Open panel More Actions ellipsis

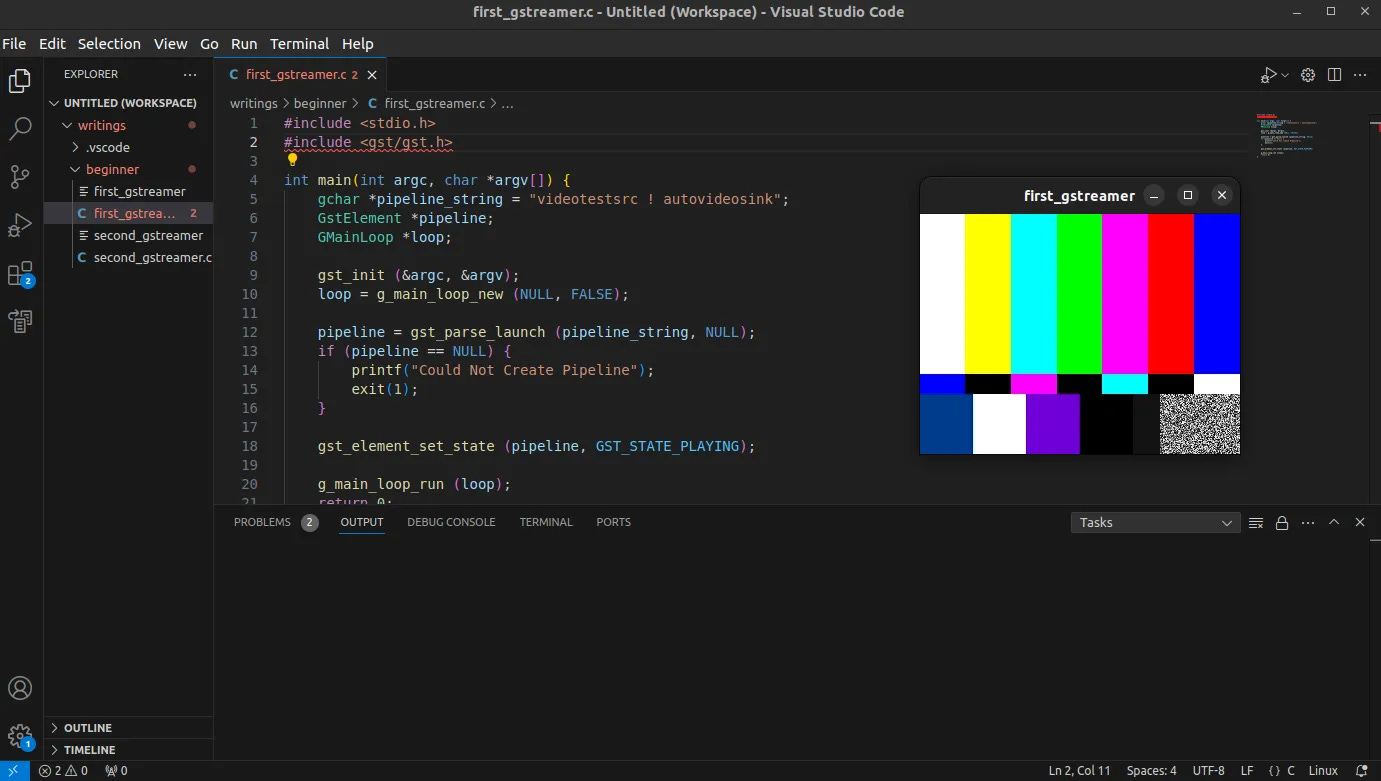[x=1308, y=522]
